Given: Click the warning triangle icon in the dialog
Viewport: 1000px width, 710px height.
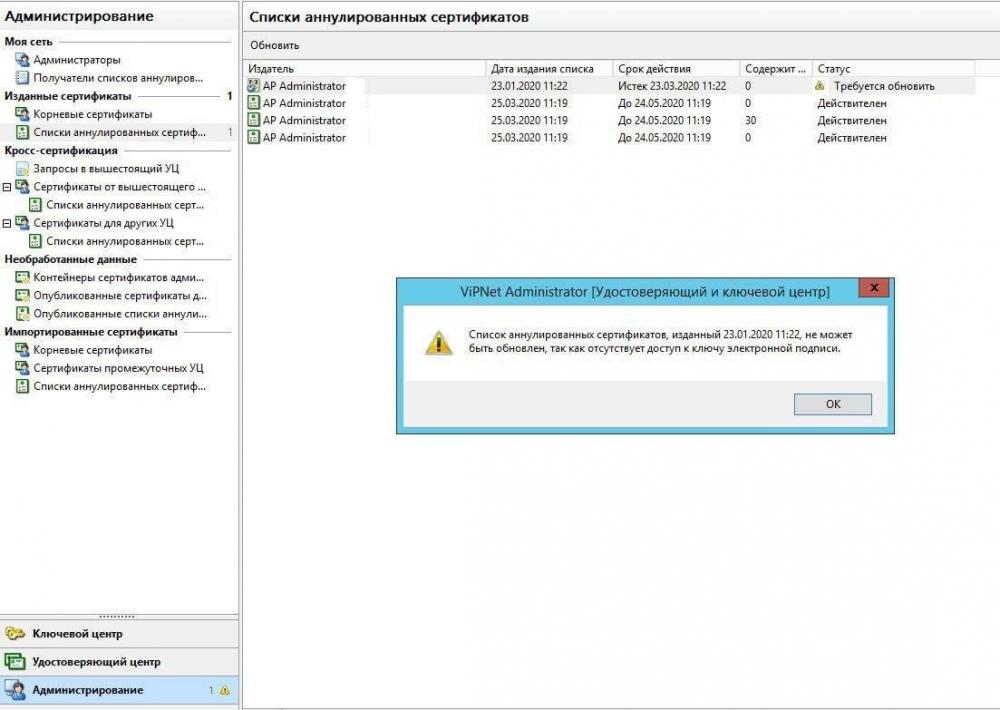Looking at the screenshot, I should (x=439, y=343).
